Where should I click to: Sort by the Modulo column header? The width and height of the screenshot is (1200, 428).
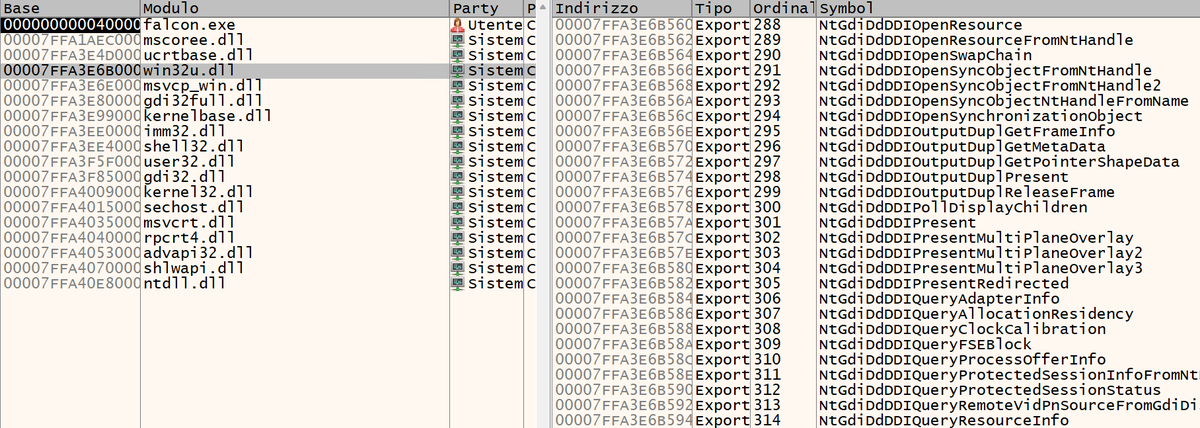(x=295, y=8)
